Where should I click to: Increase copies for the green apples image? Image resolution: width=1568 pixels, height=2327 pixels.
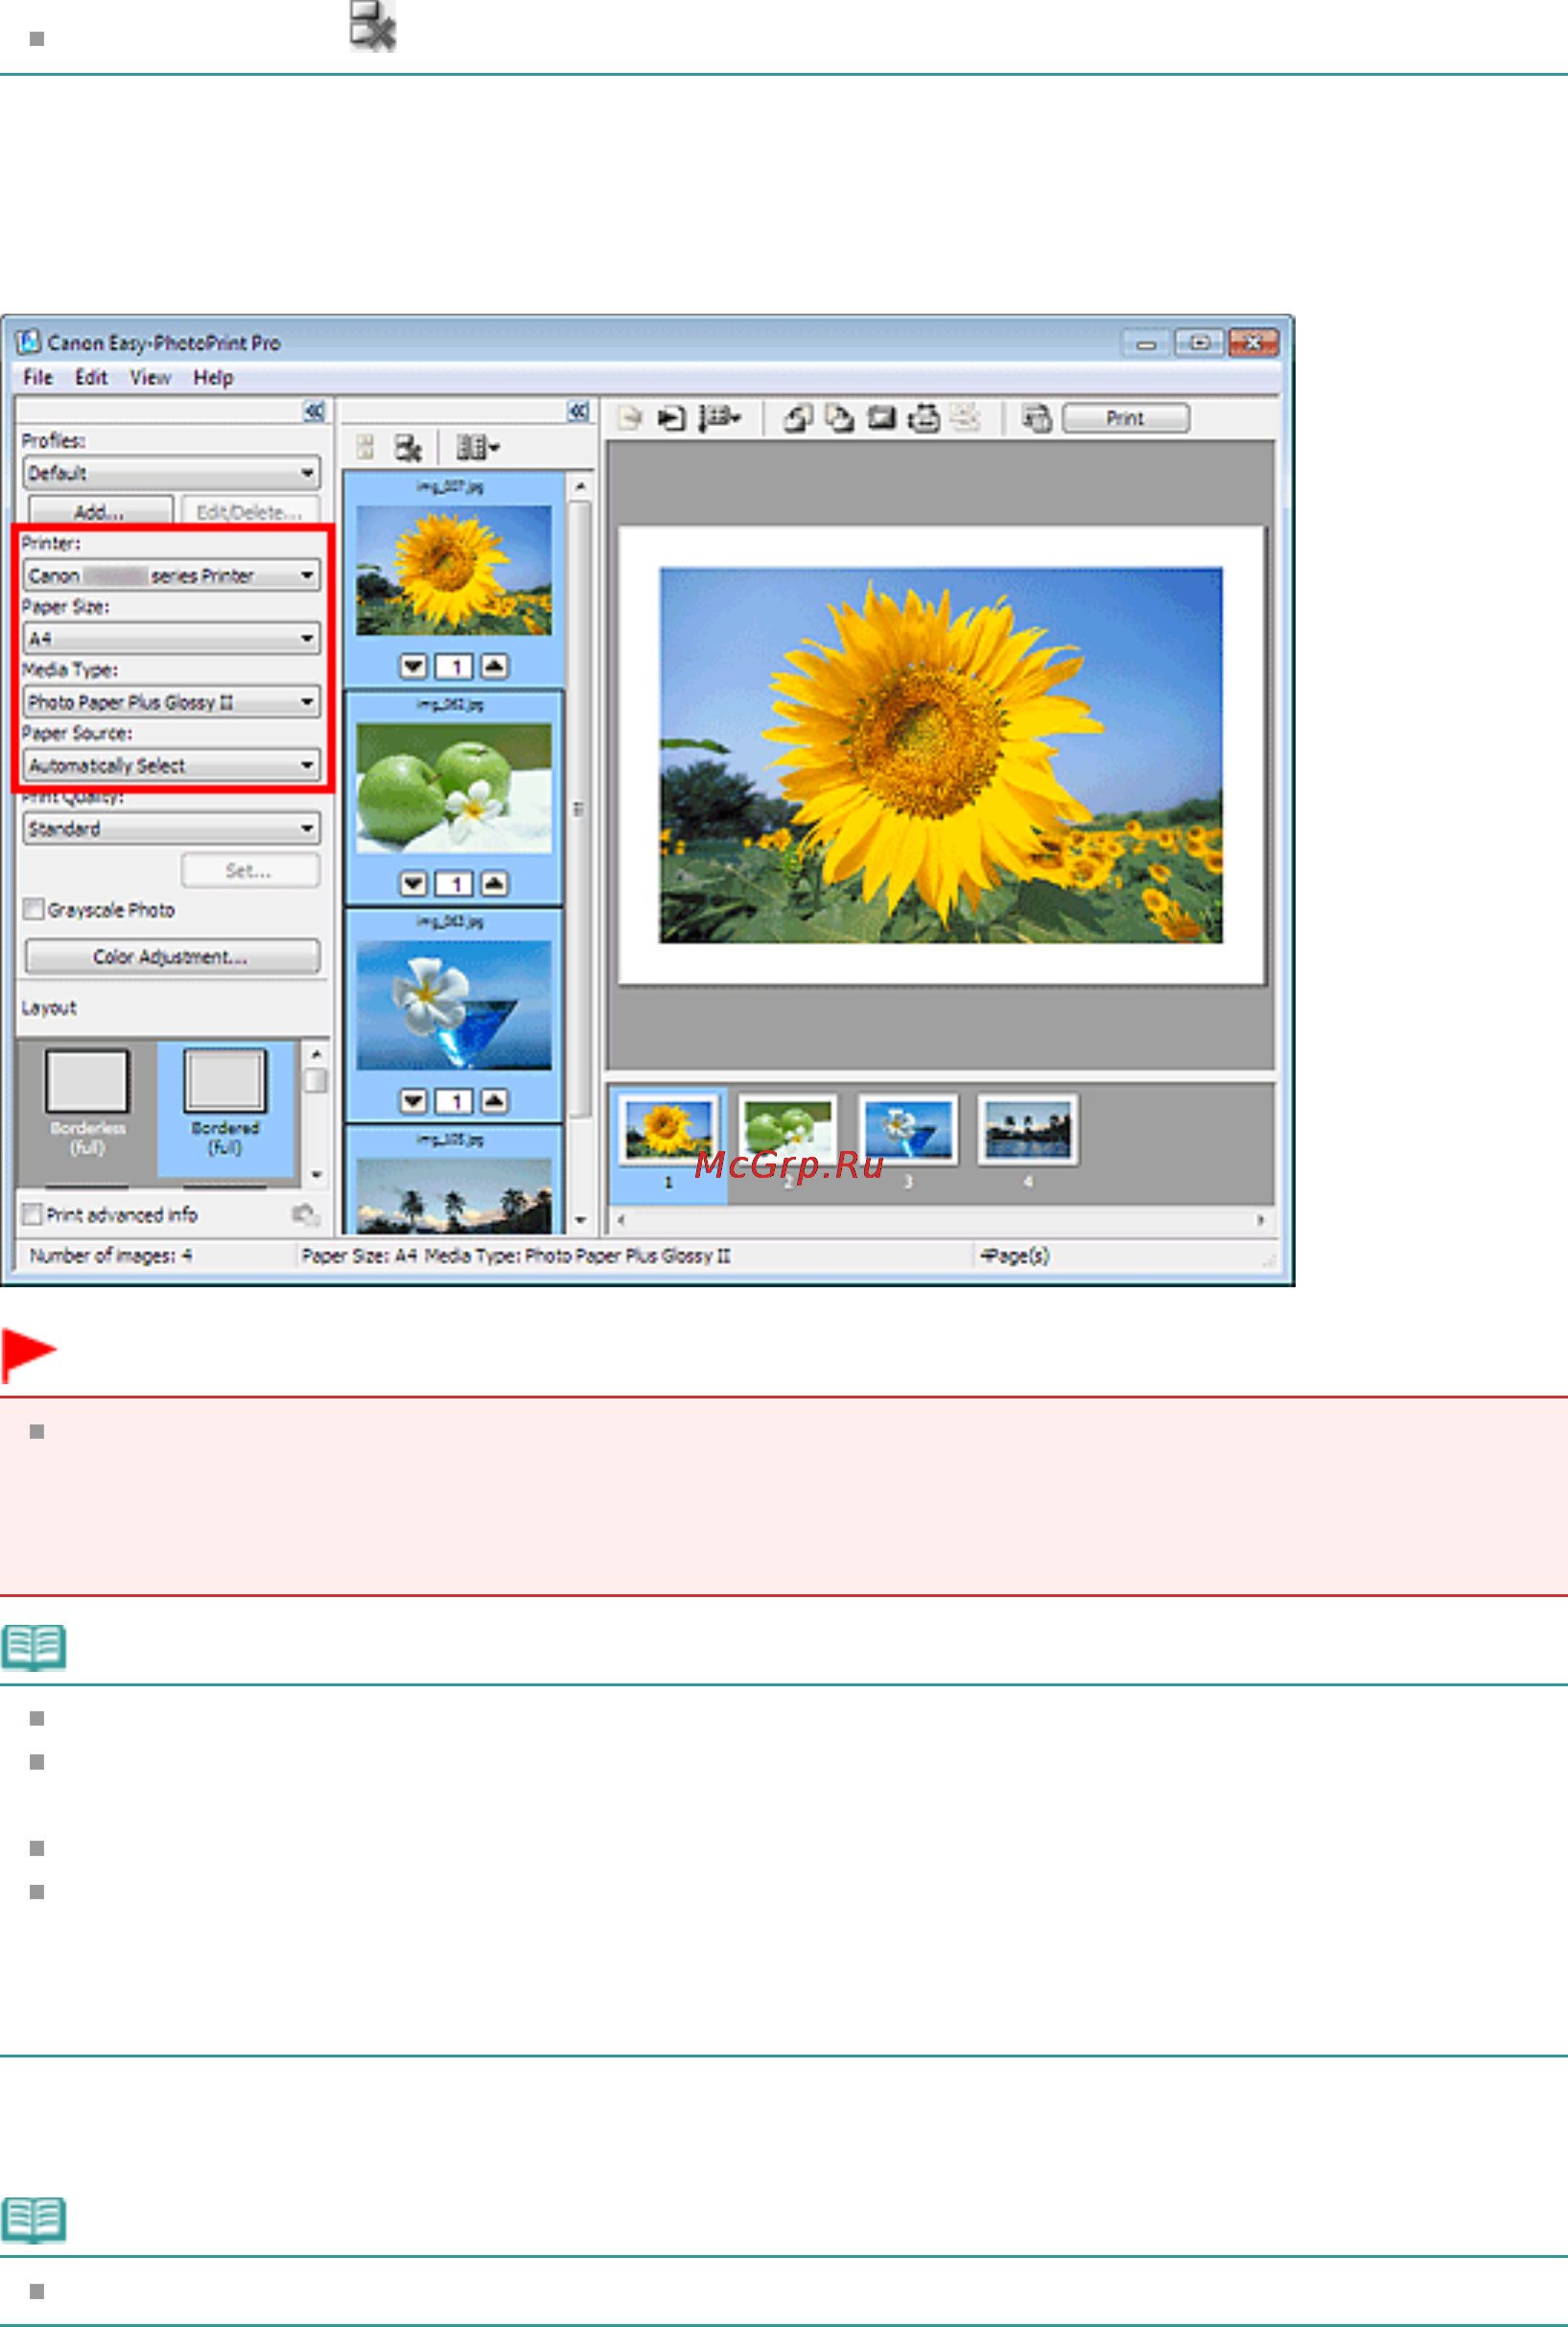click(494, 884)
